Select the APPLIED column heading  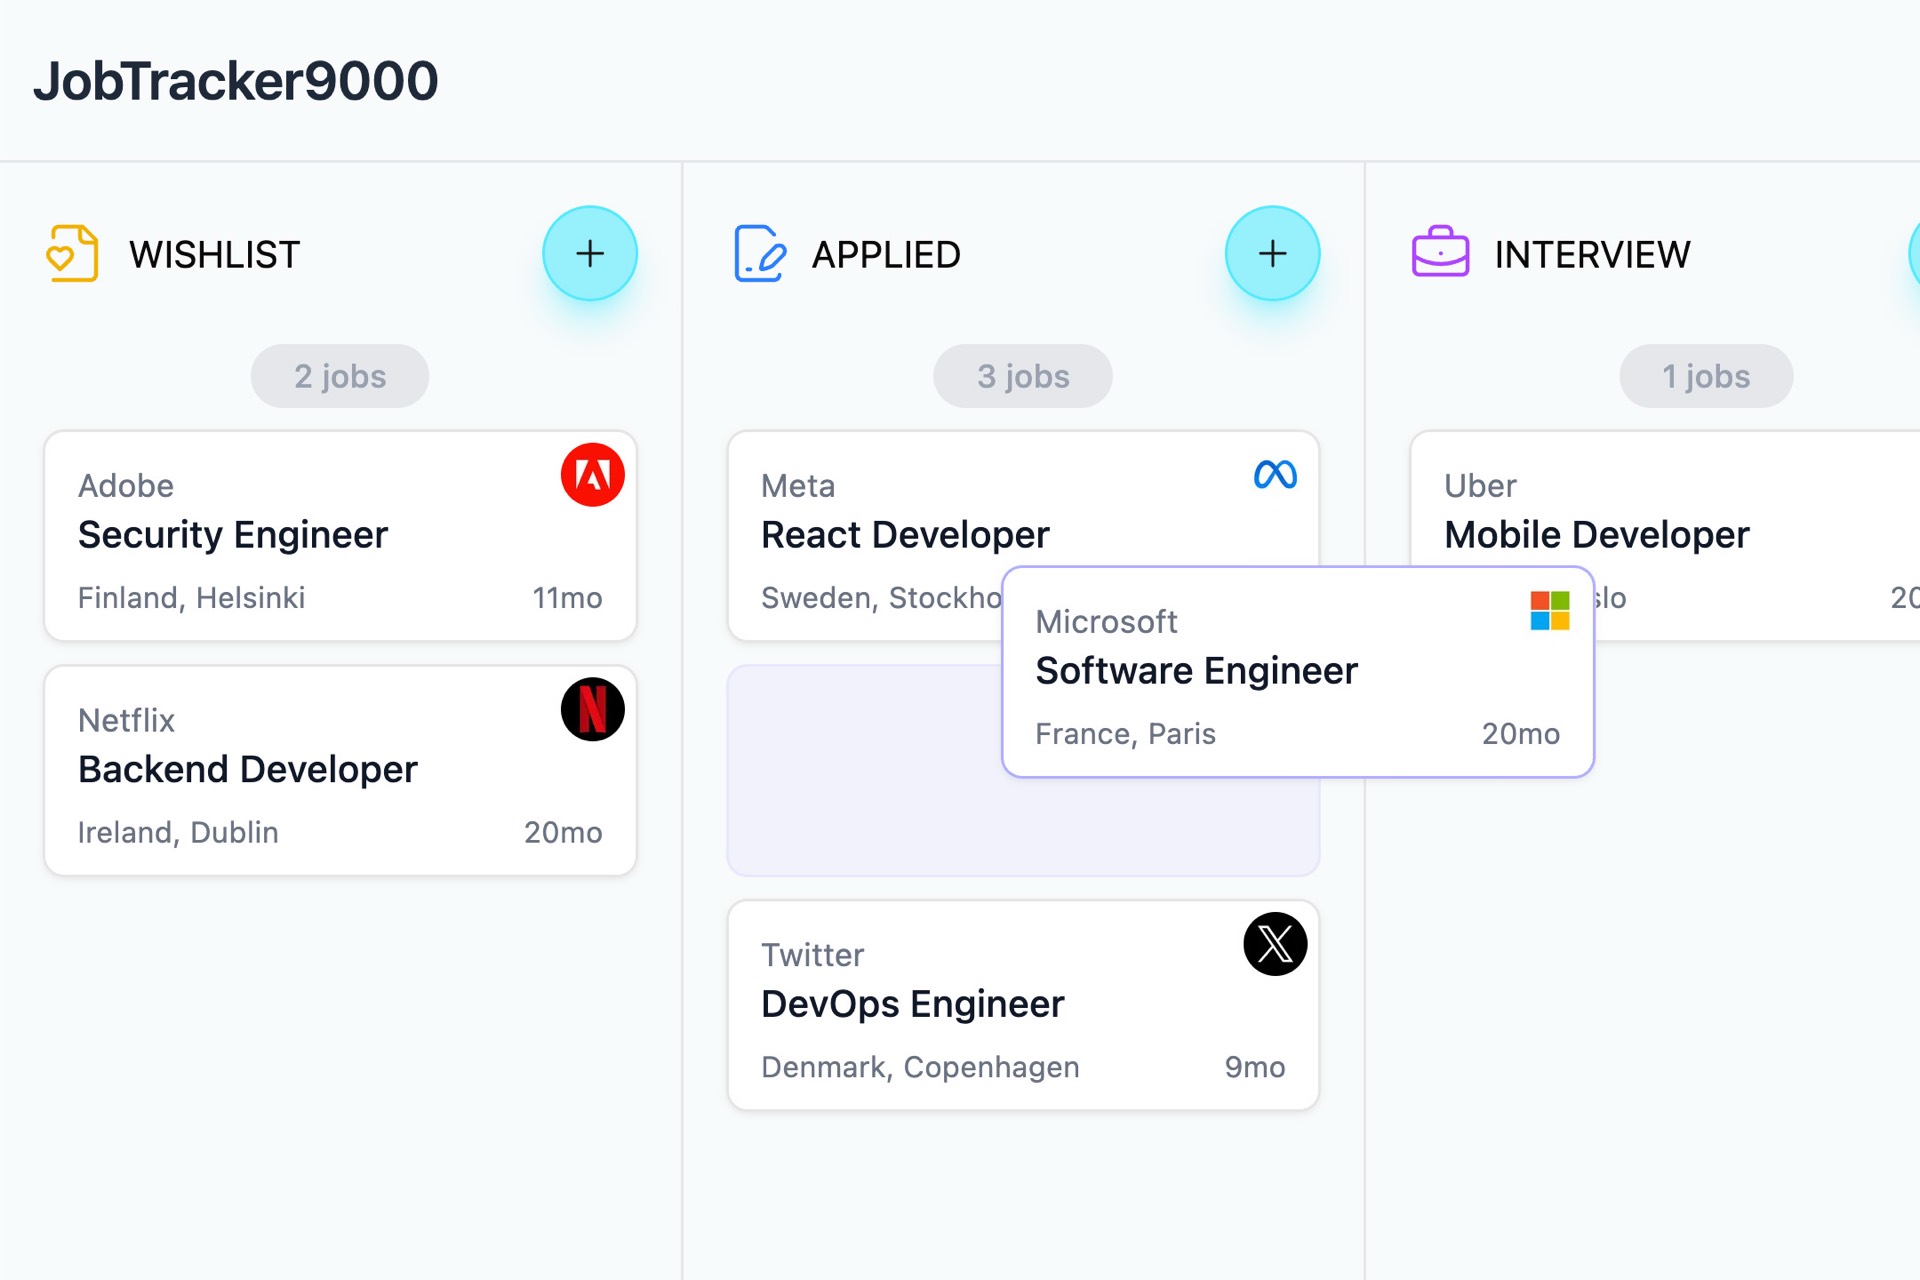[x=886, y=255]
